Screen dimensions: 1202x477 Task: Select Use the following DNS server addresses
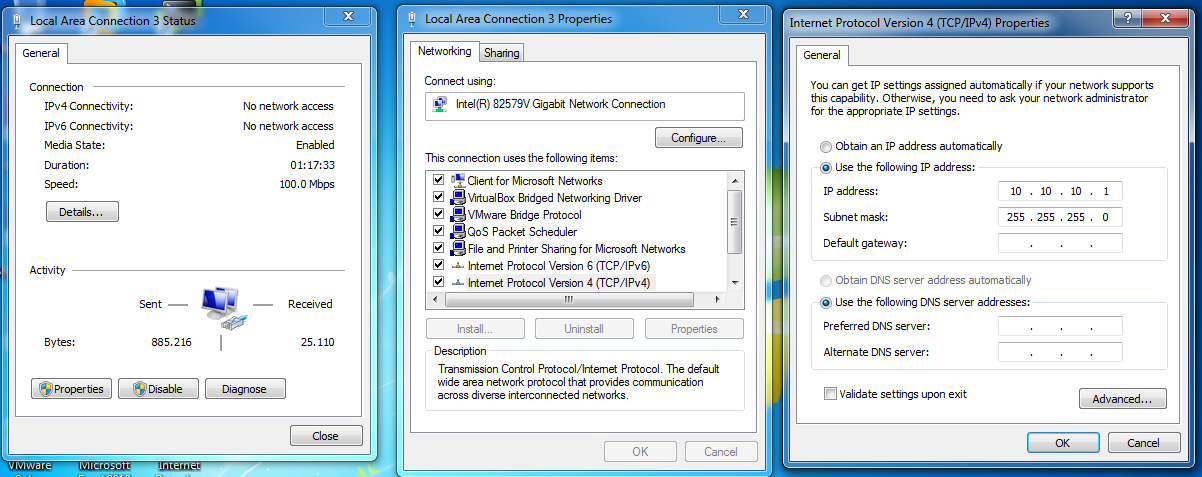tap(826, 302)
